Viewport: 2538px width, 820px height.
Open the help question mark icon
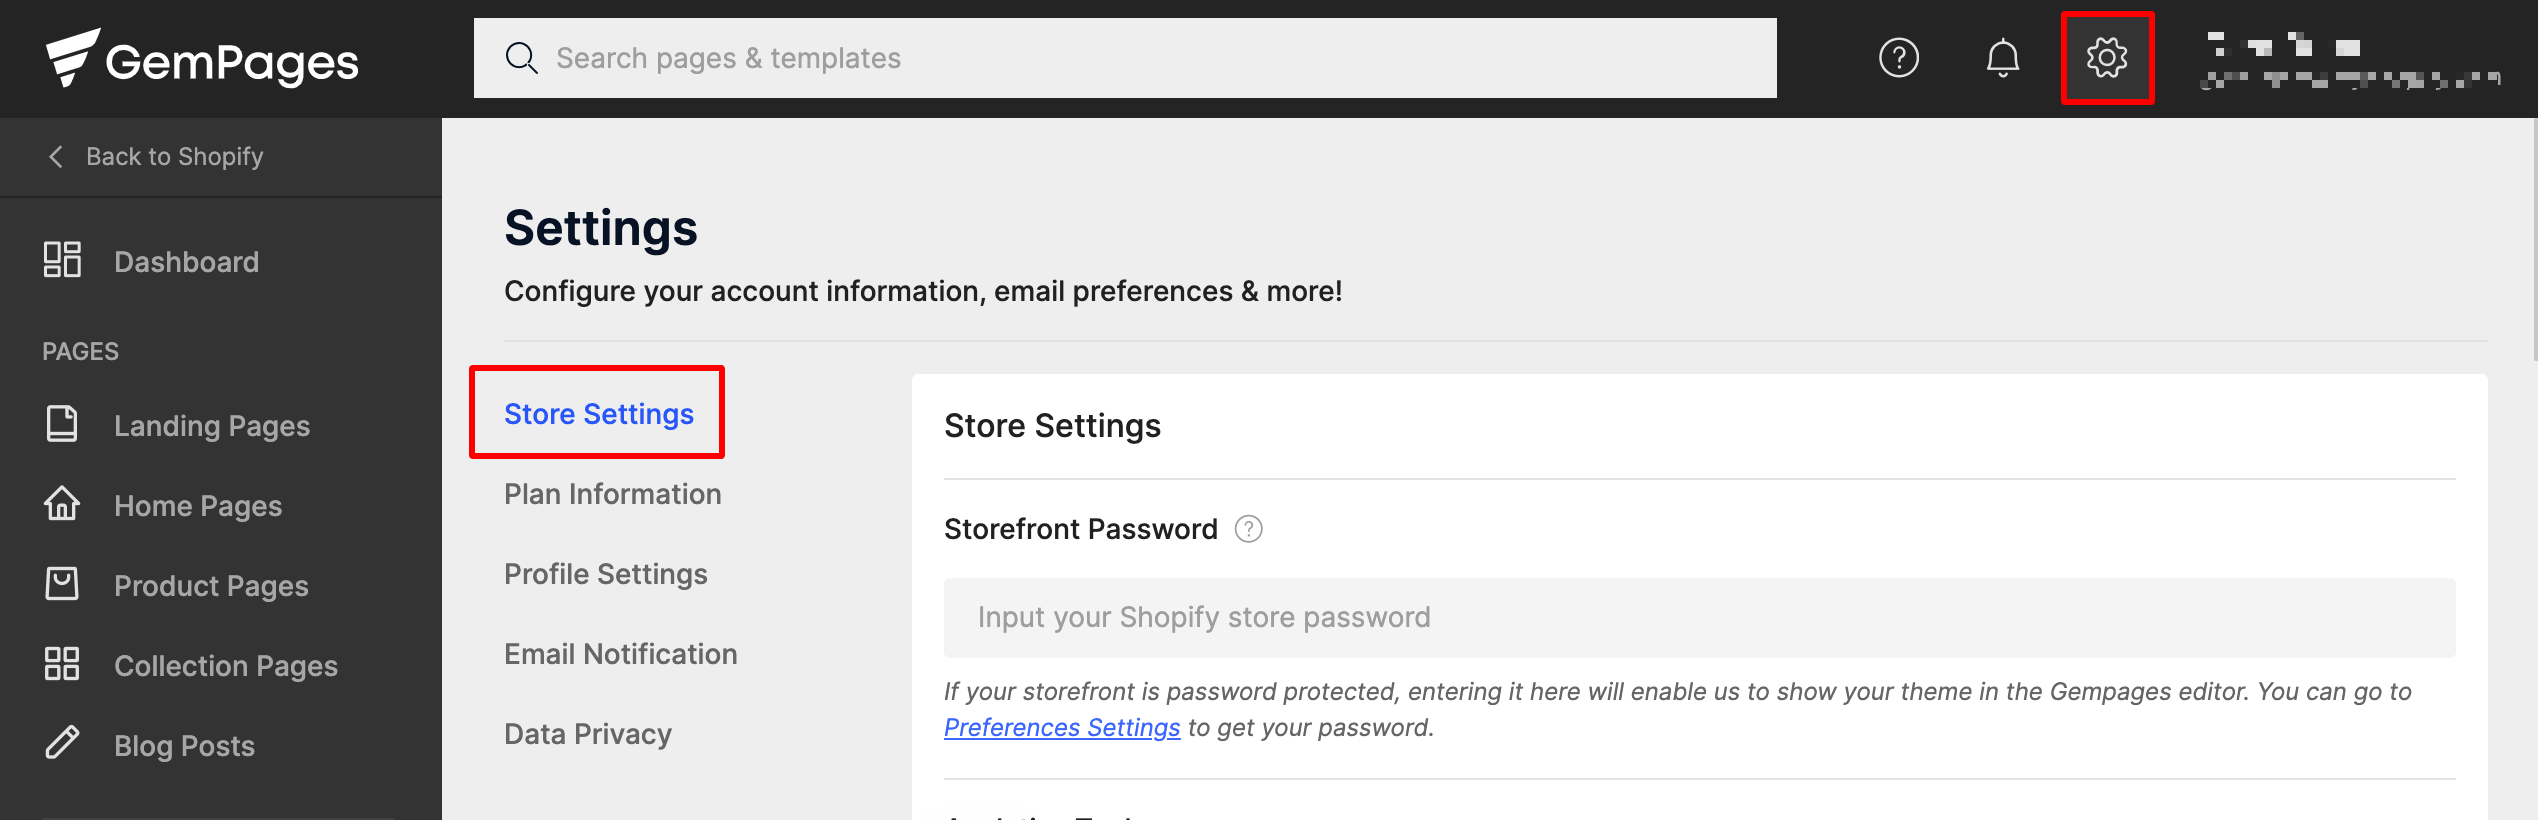coord(1898,58)
